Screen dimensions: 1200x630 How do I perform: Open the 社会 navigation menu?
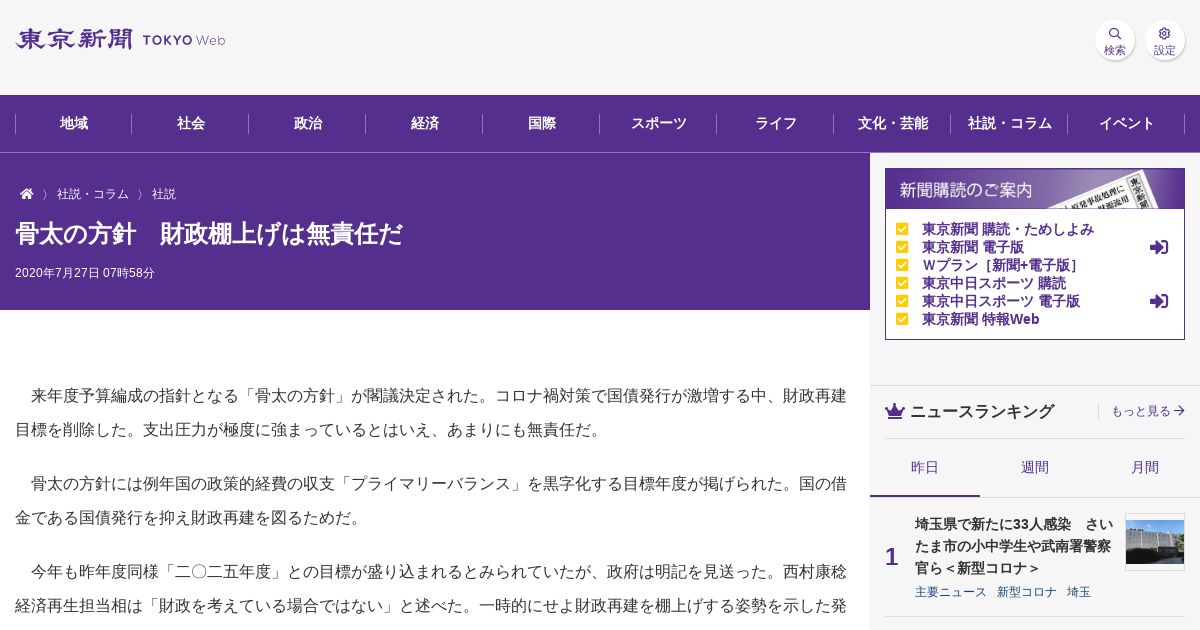click(x=191, y=124)
